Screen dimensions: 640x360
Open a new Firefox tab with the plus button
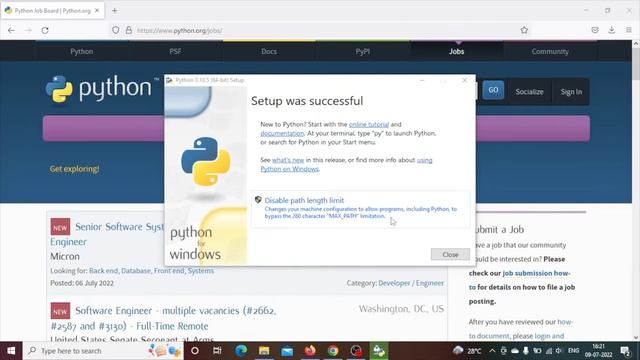115,11
